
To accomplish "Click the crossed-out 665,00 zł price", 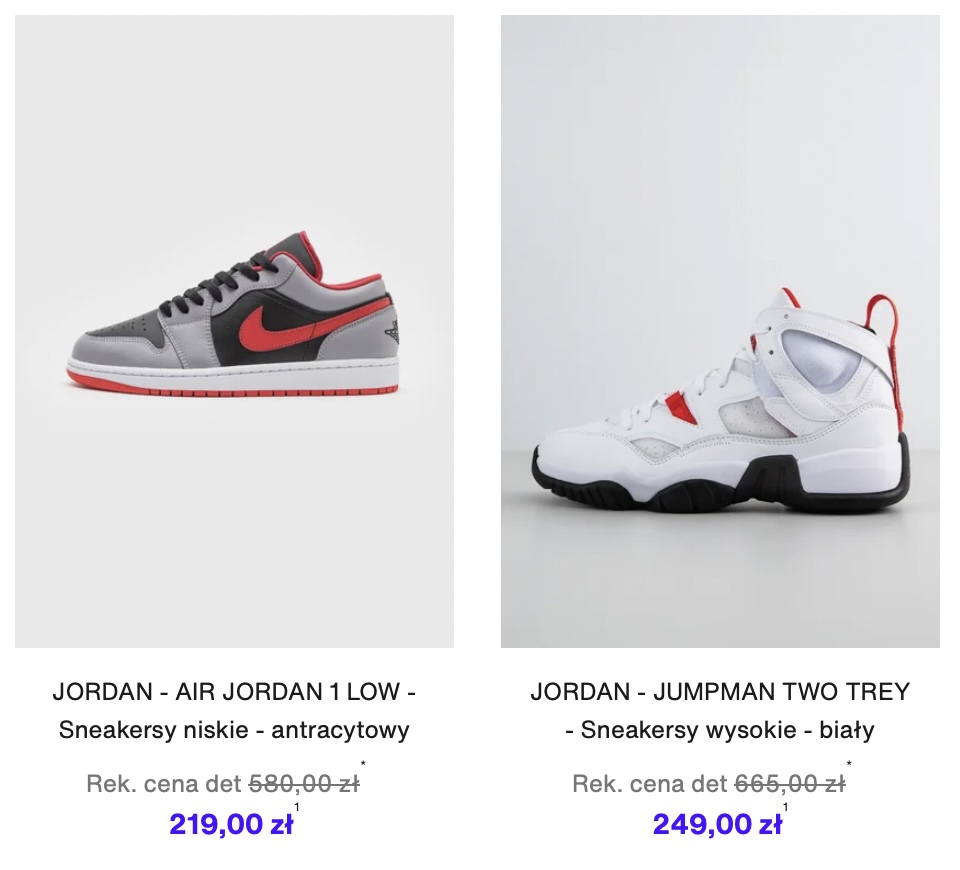I will tap(790, 784).
